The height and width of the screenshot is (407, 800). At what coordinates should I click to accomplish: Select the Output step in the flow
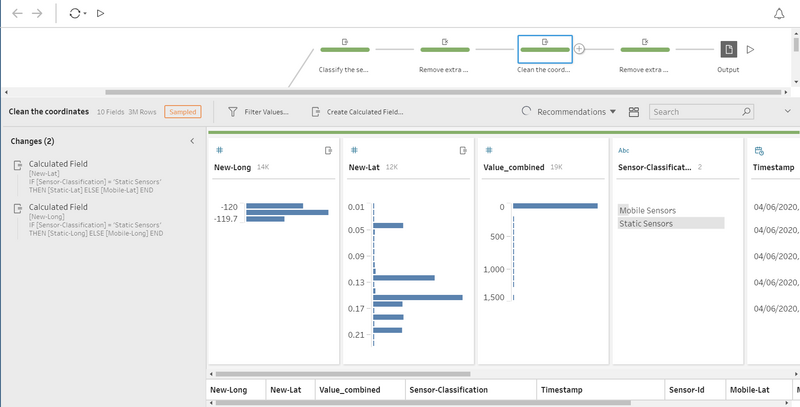[x=729, y=49]
